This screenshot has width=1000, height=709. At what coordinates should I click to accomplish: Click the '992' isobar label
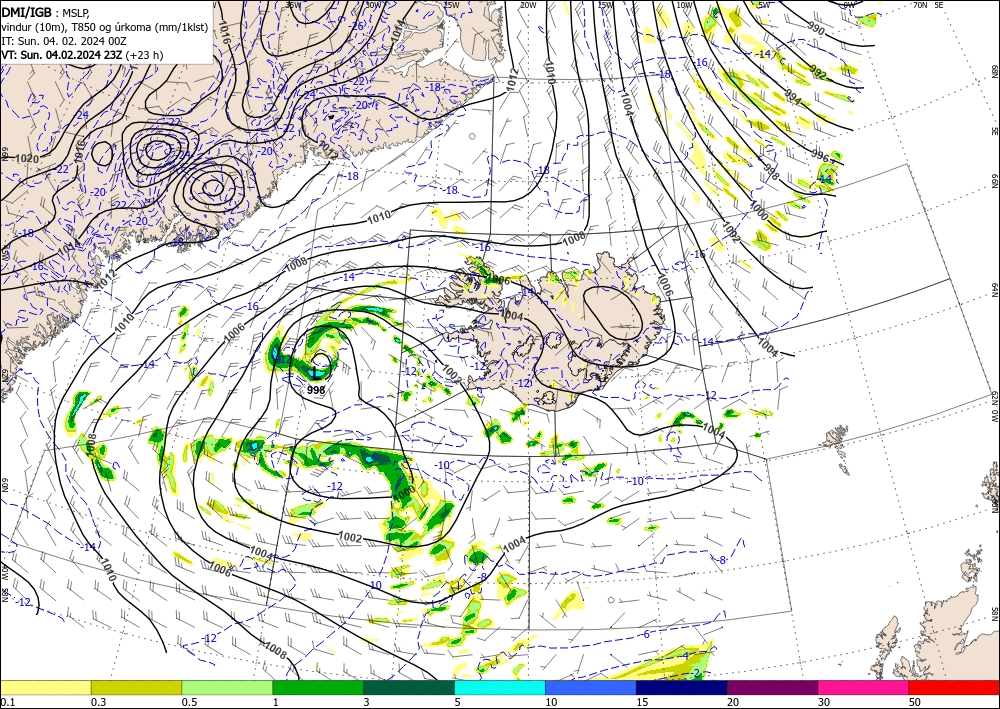coord(818,73)
